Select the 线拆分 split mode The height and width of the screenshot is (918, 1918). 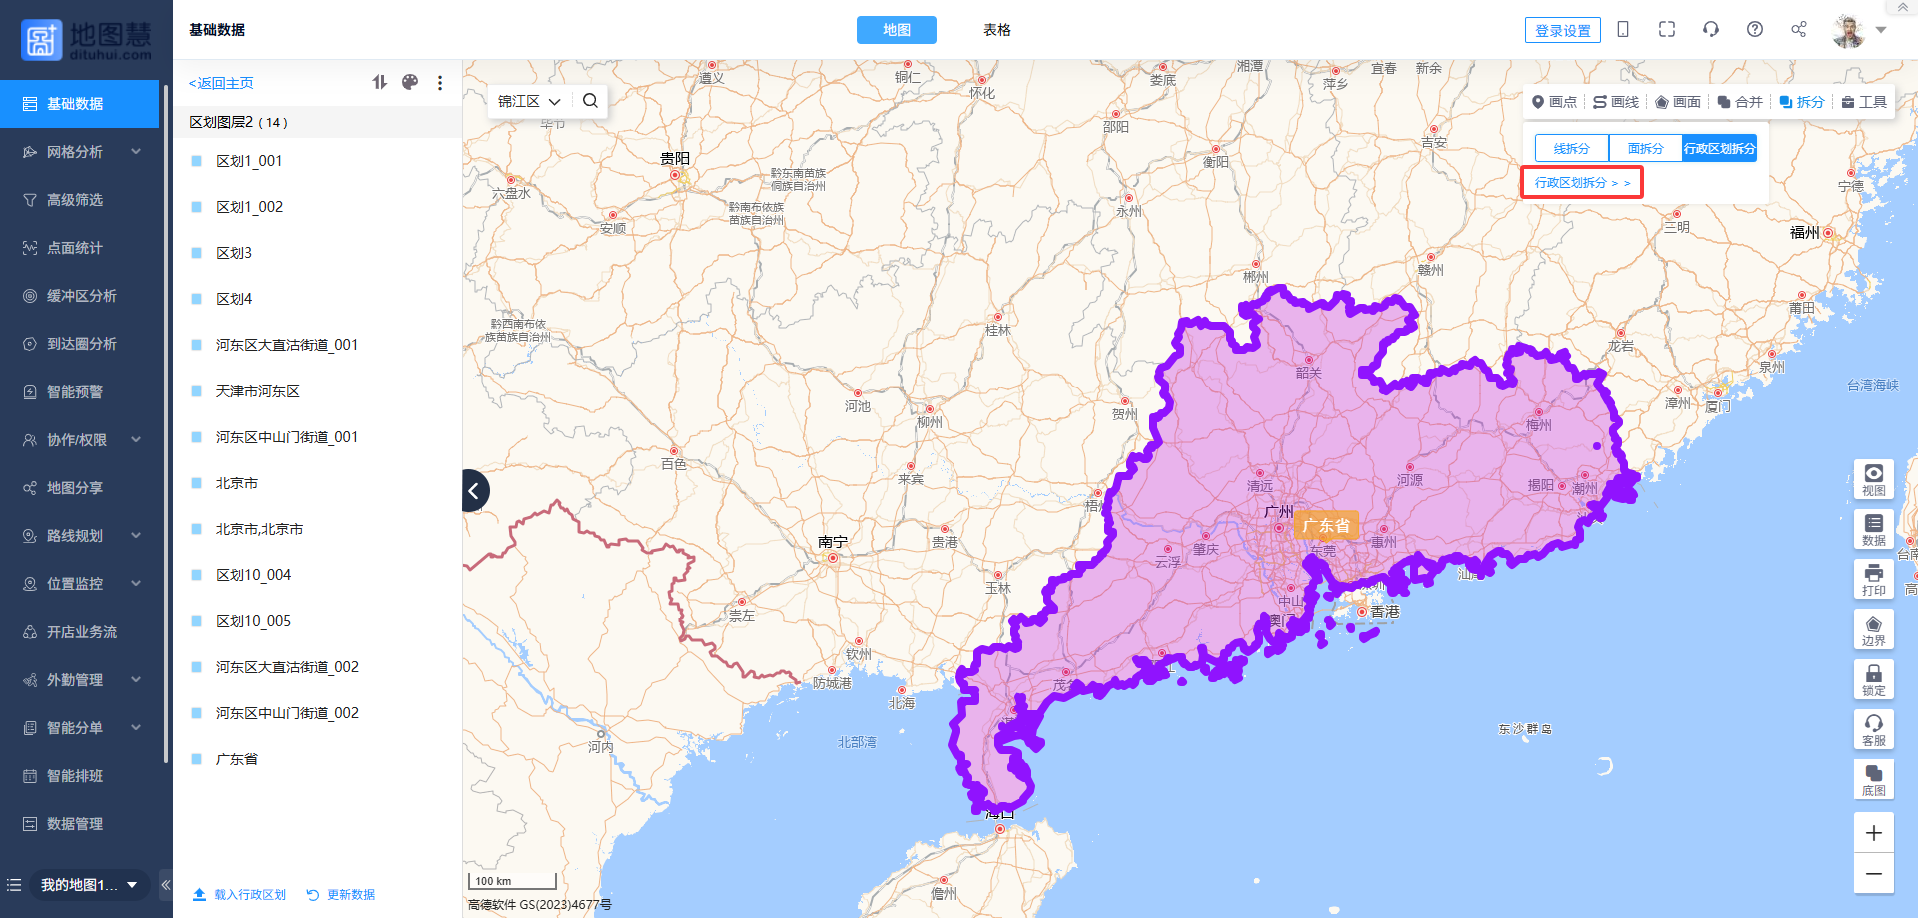click(1571, 148)
